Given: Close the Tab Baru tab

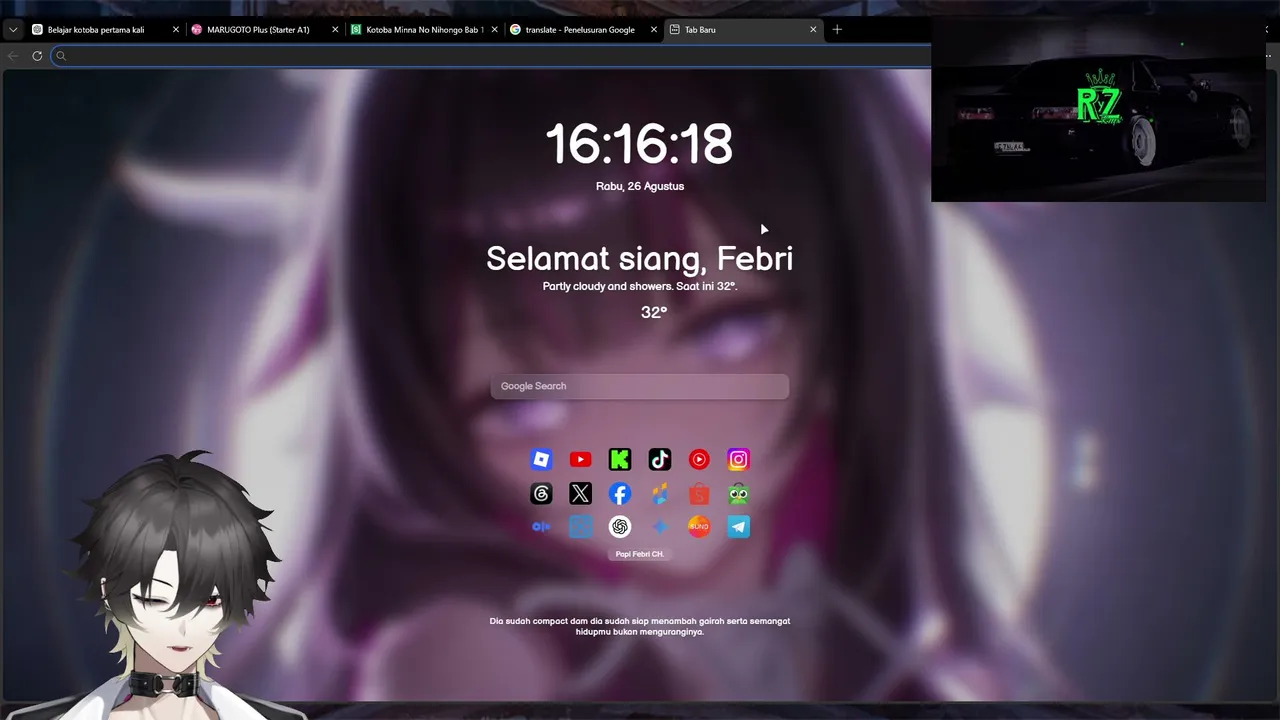Looking at the screenshot, I should pos(813,30).
